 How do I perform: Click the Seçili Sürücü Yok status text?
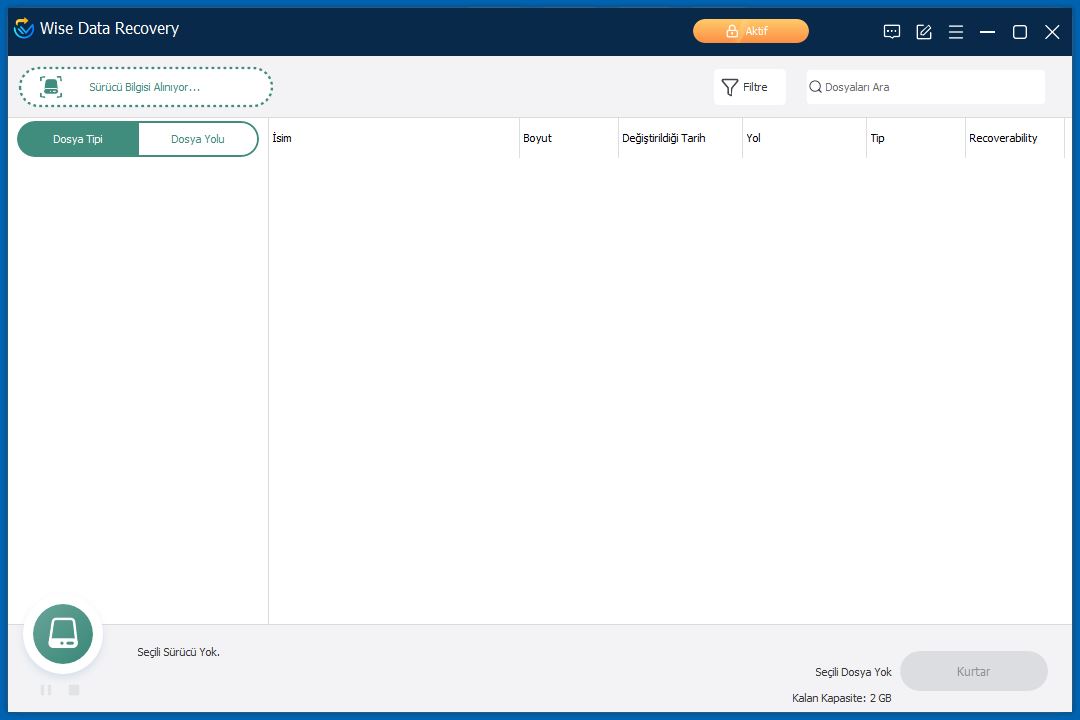click(x=178, y=652)
